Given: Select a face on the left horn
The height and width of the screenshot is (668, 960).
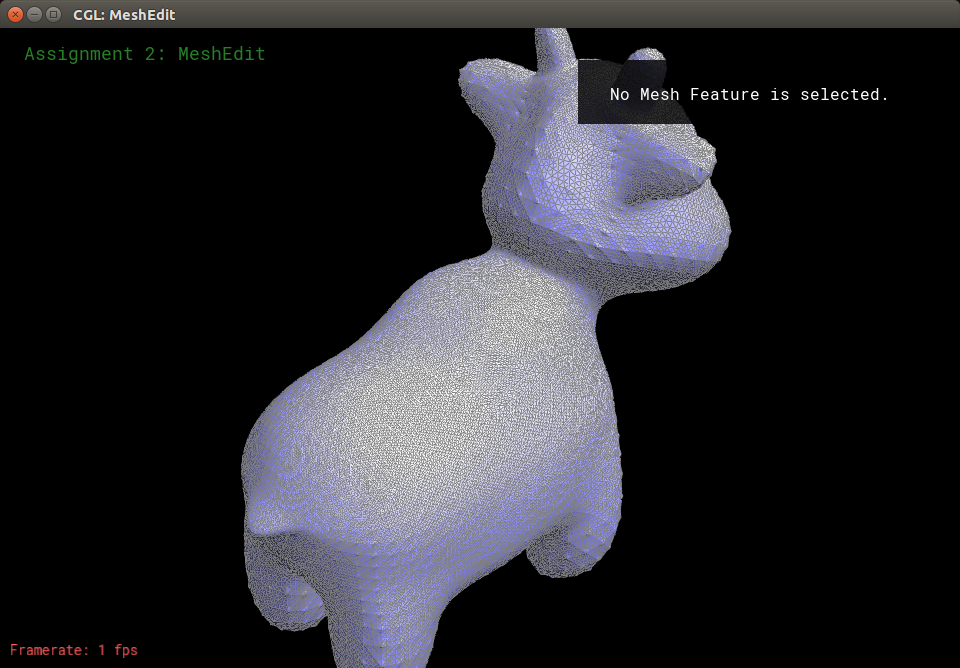Looking at the screenshot, I should coord(555,48).
